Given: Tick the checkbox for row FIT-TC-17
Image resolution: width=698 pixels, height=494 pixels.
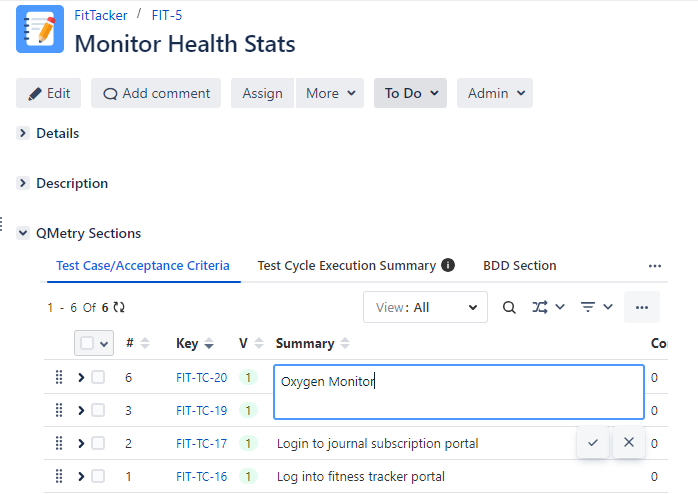Looking at the screenshot, I should [x=98, y=443].
